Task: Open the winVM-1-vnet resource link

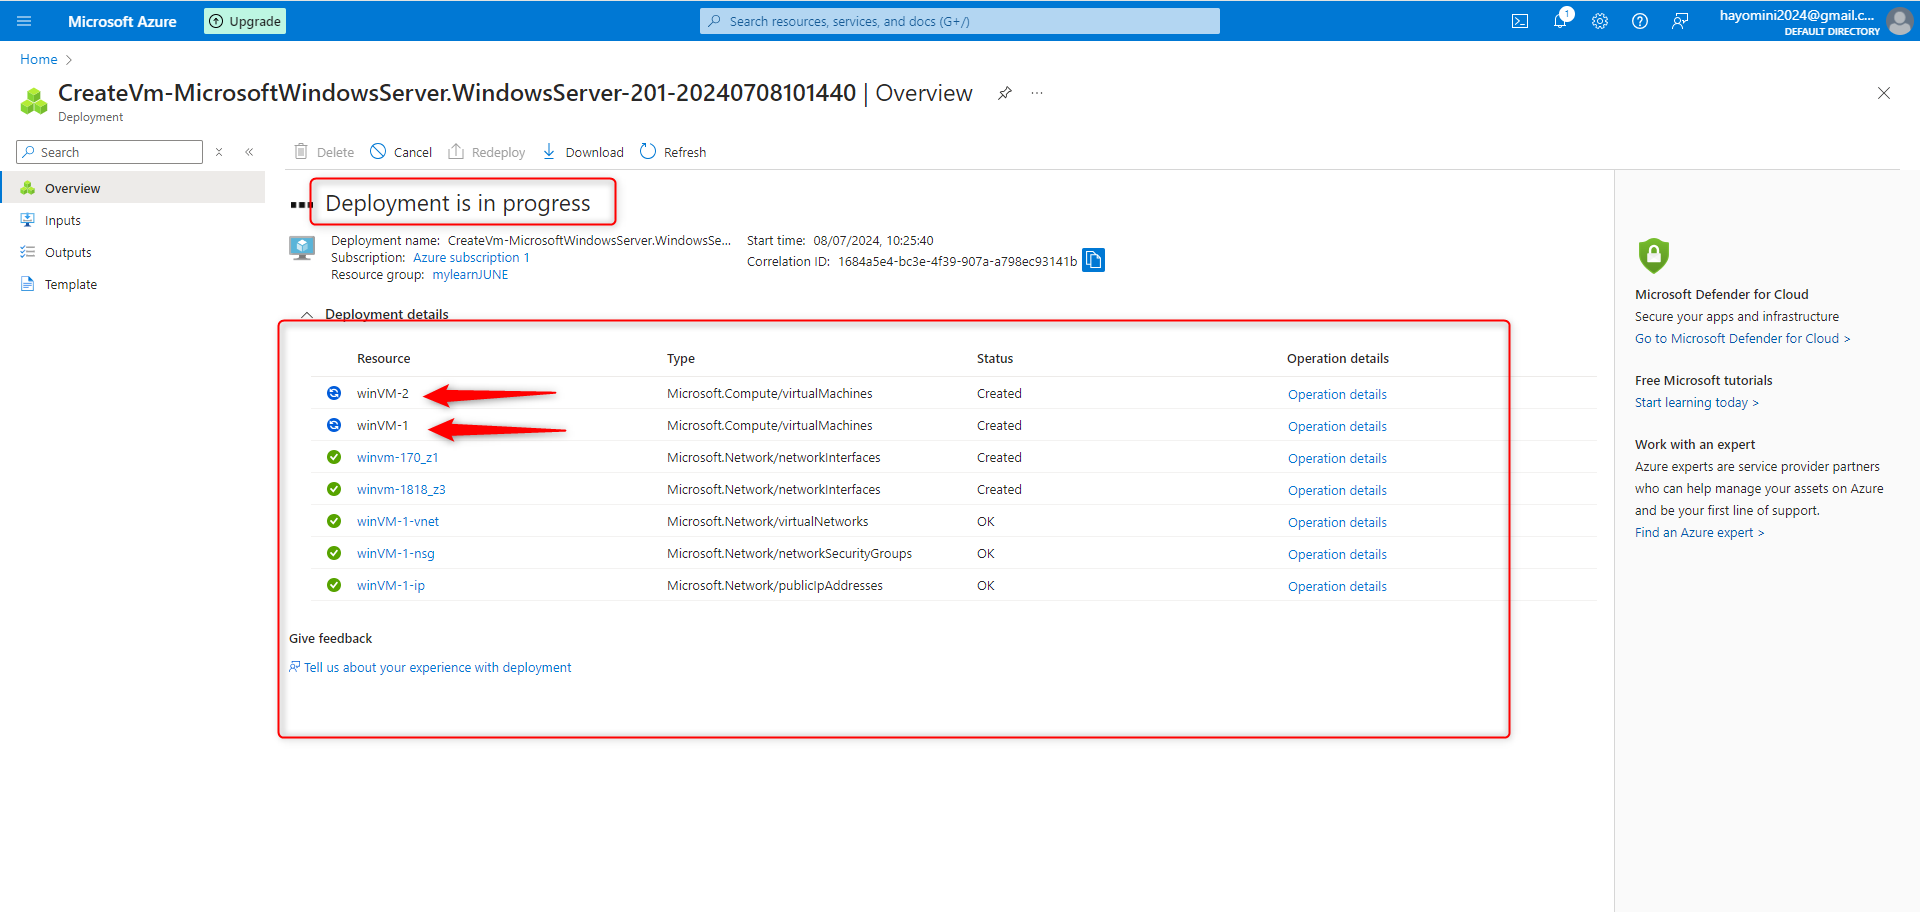Action: 398,522
